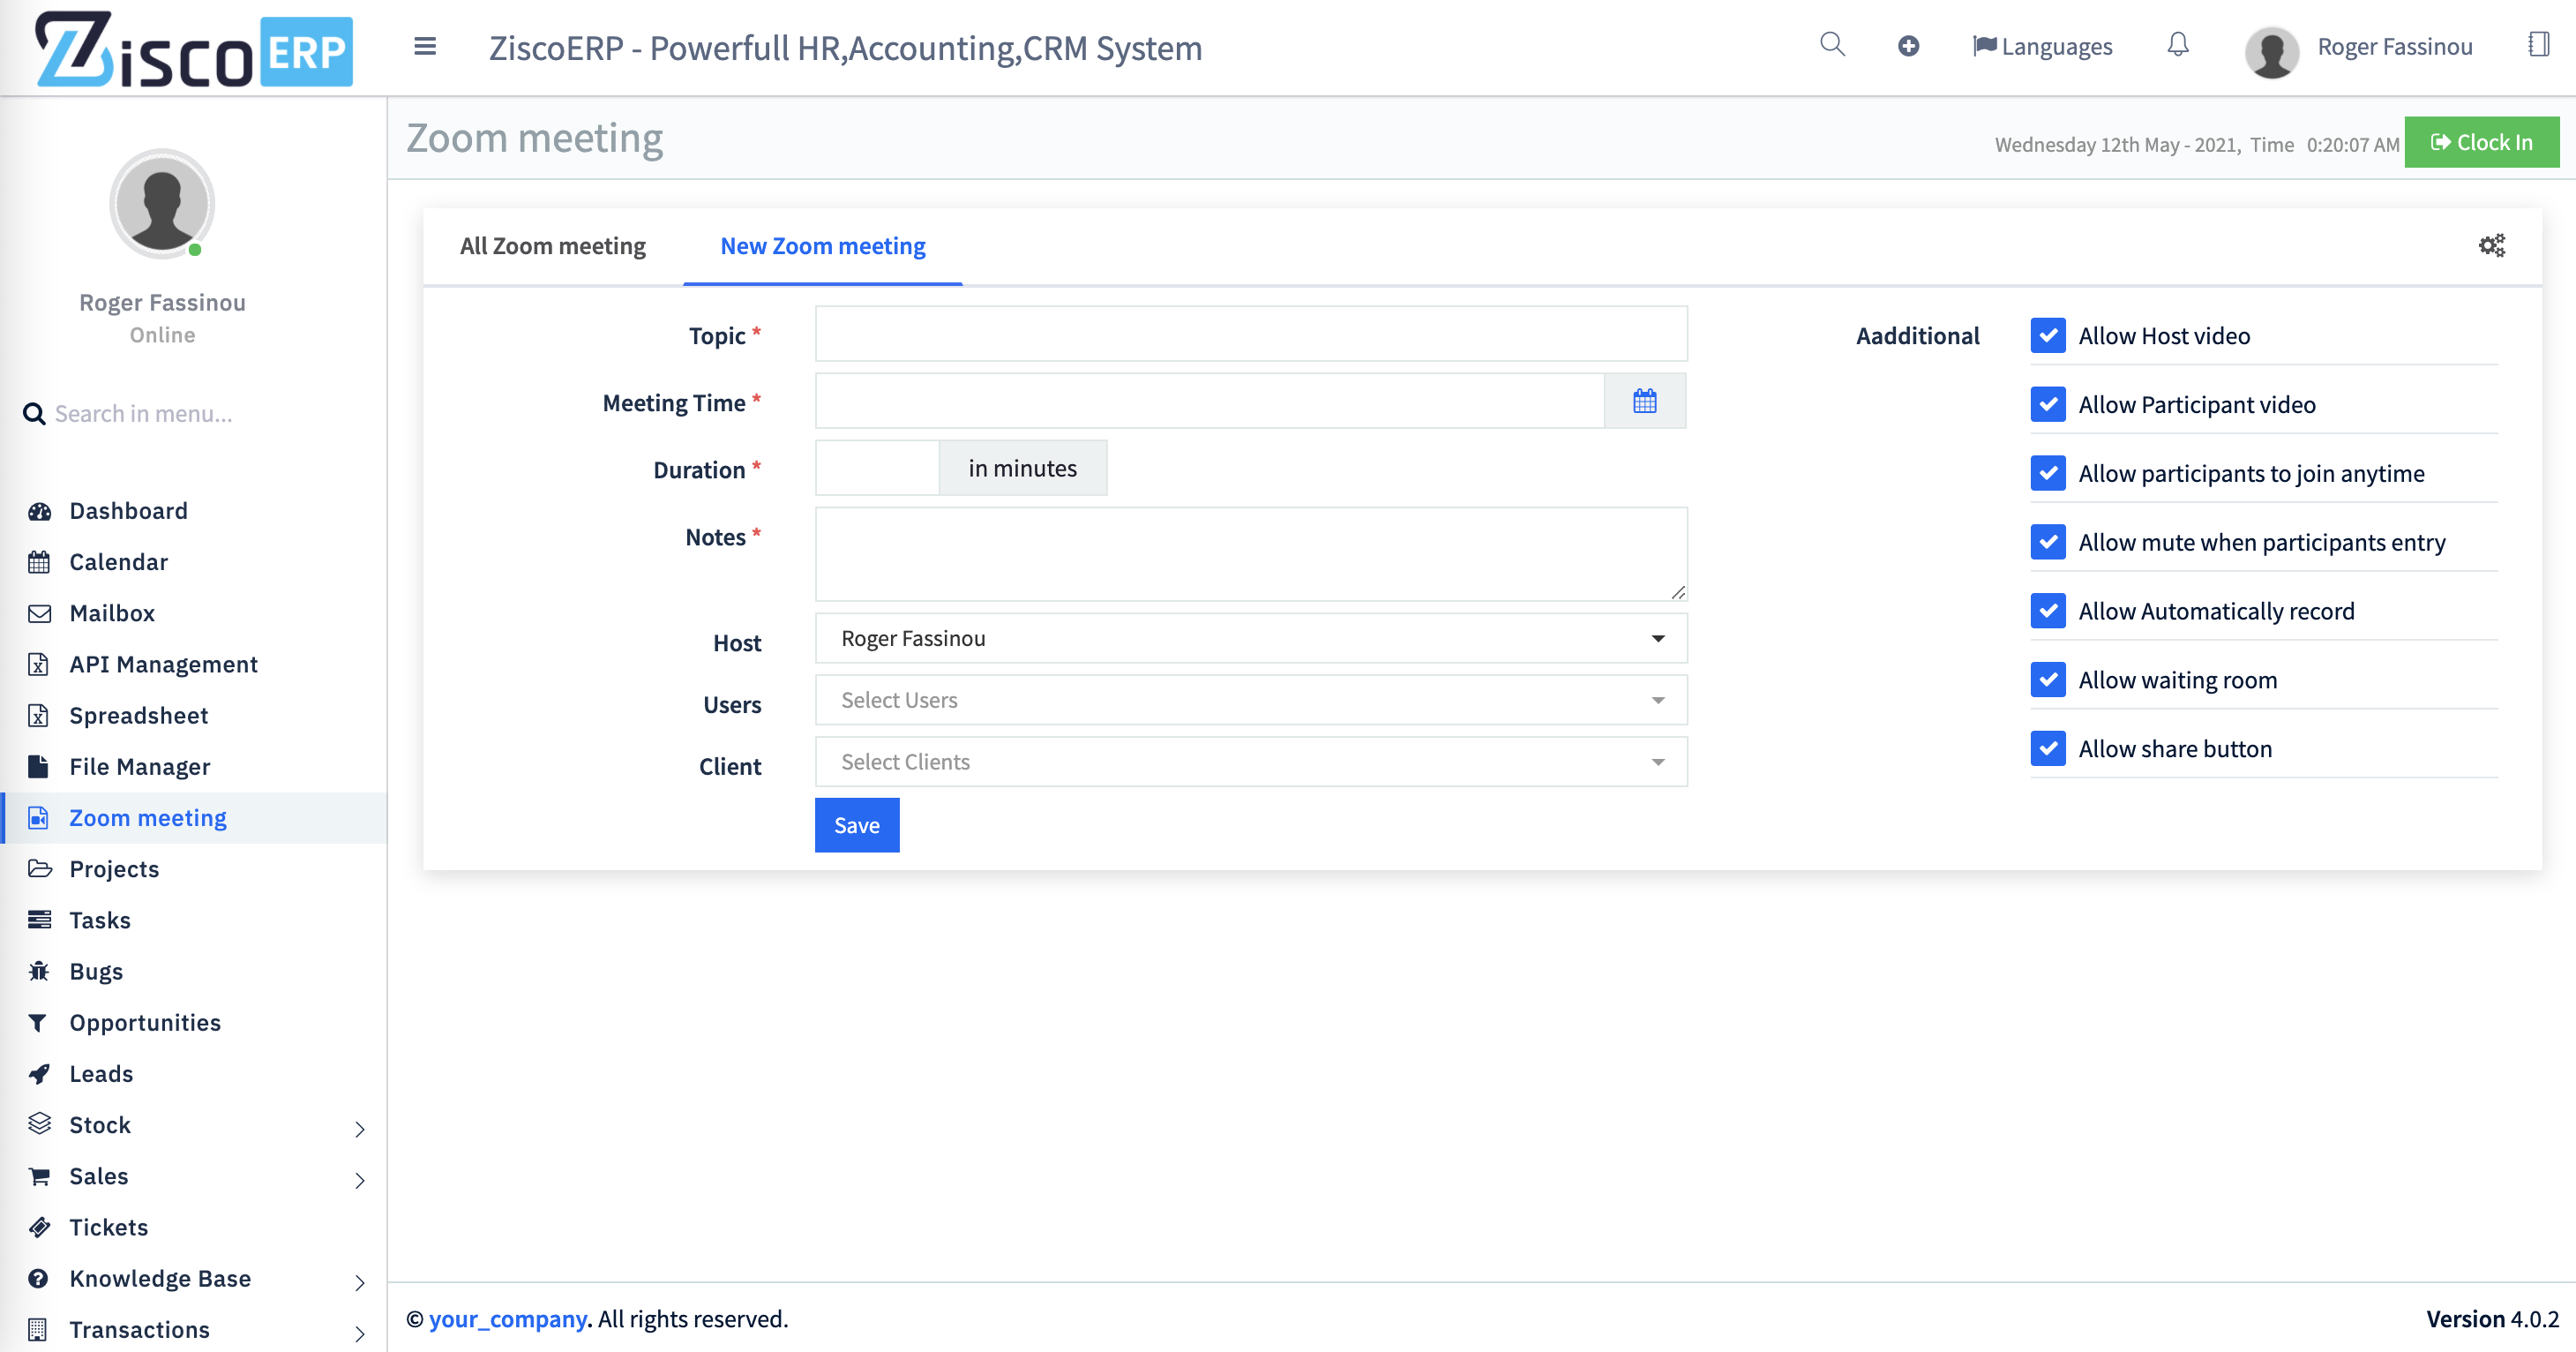Screen dimensions: 2576x1352
Task: Click the green Clock In button
Action: 2481,142
